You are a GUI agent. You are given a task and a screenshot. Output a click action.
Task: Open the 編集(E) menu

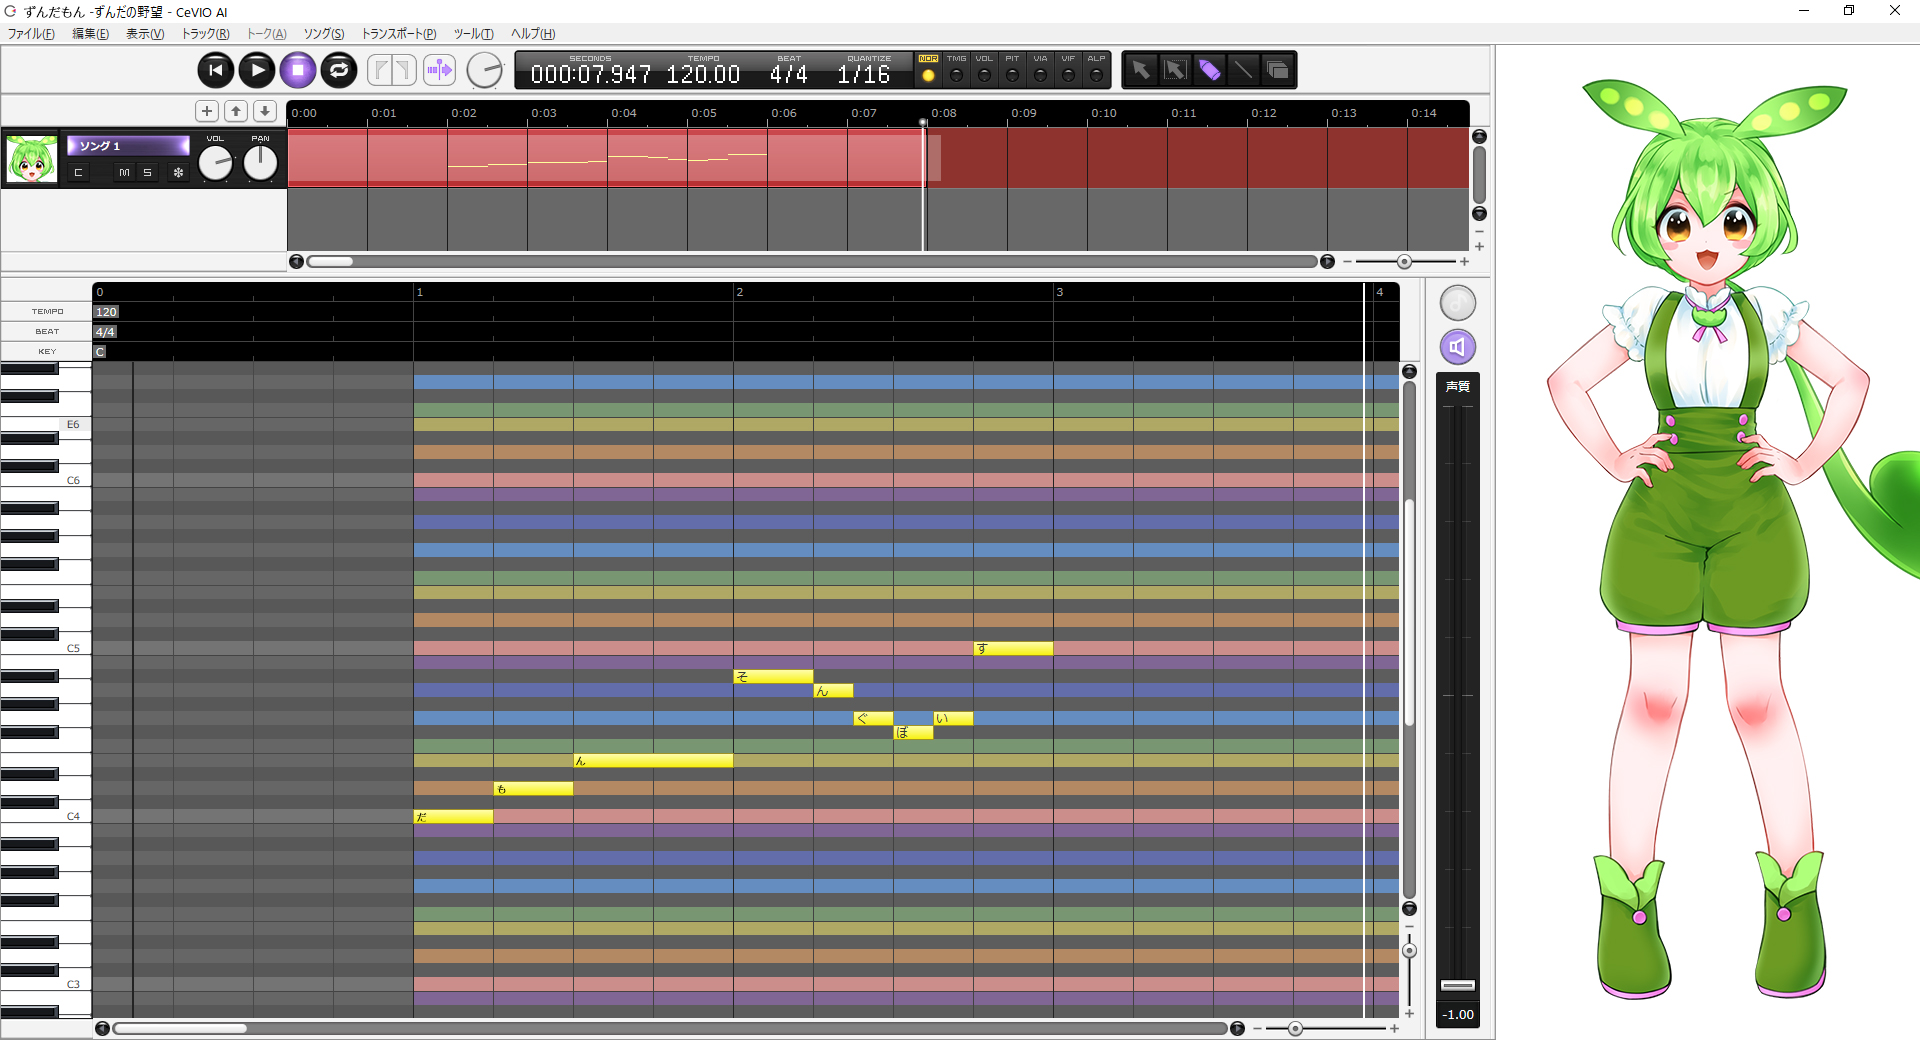90,34
